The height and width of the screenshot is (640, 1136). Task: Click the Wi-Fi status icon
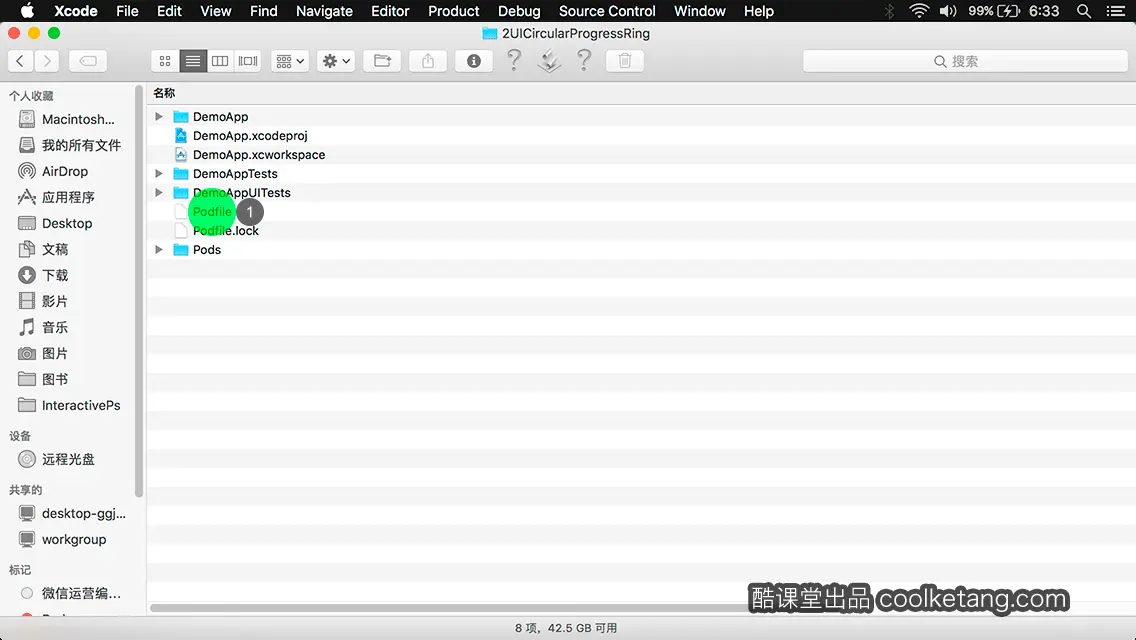[x=919, y=11]
